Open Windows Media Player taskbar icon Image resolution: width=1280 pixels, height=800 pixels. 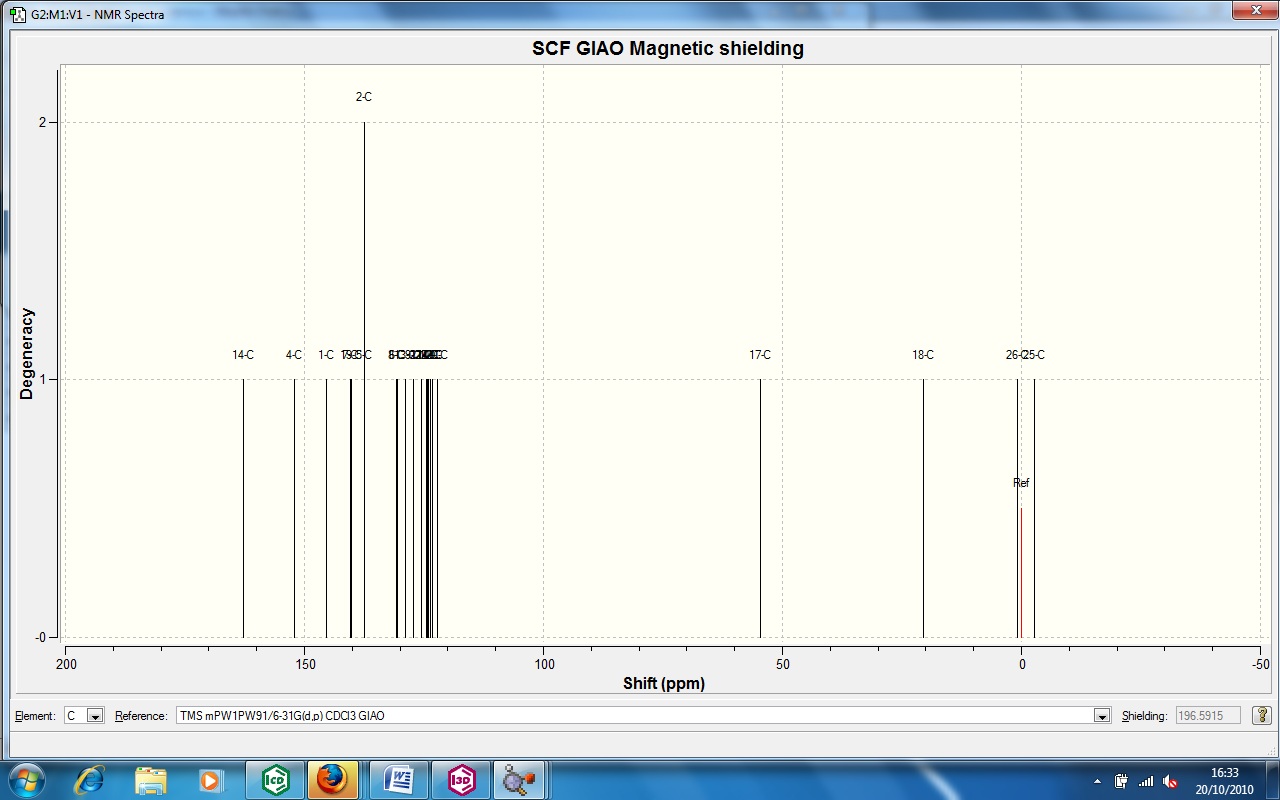pyautogui.click(x=210, y=780)
